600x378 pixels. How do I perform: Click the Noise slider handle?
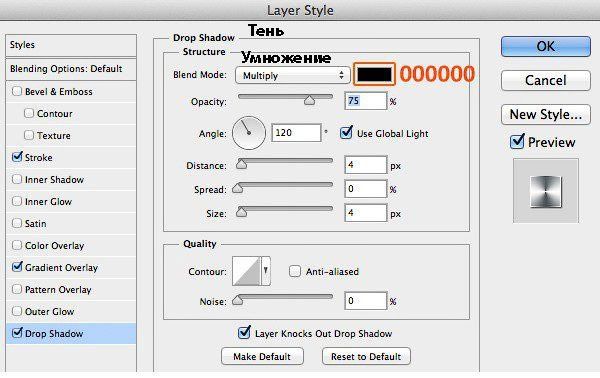pos(238,300)
